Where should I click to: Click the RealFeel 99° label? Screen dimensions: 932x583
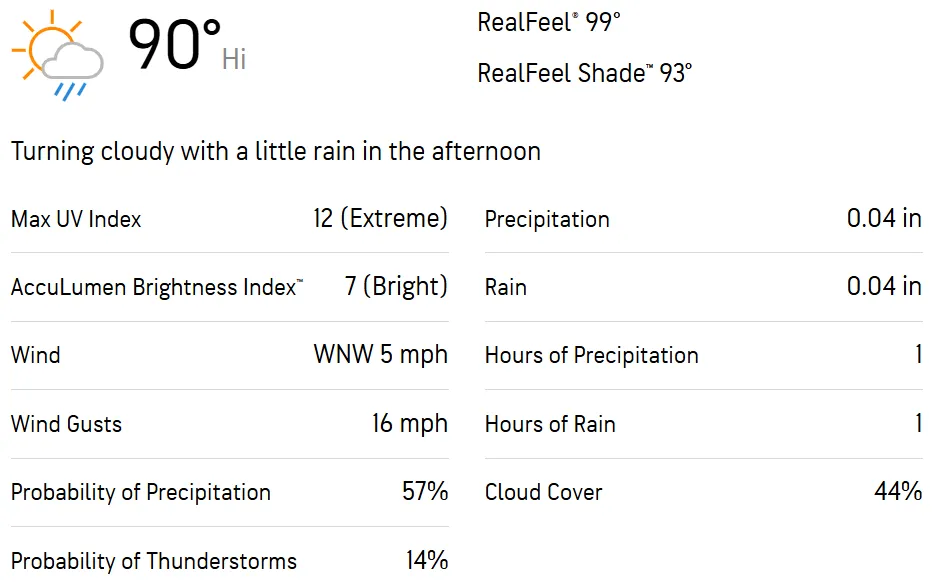point(549,23)
